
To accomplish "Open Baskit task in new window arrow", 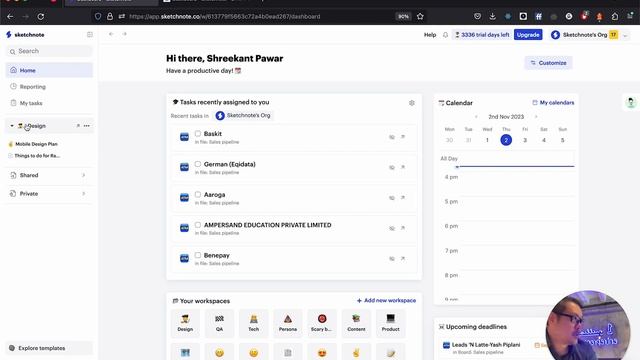I will (403, 137).
